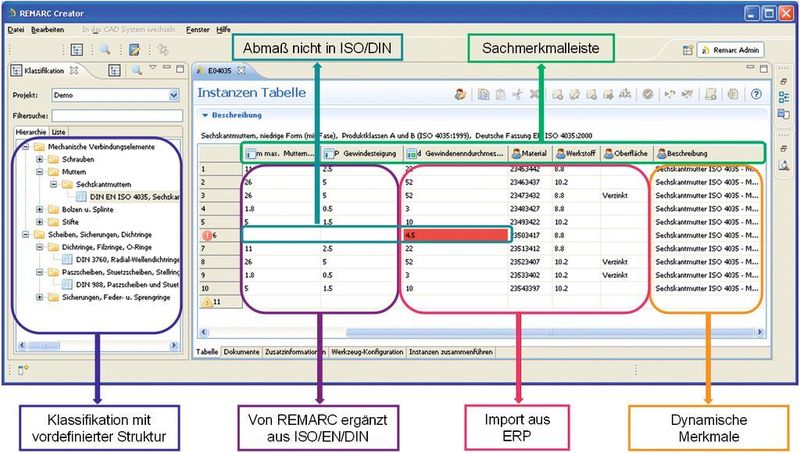Select the red 4.5 cell in row 6
The image size is (800, 453).
pyautogui.click(x=456, y=235)
